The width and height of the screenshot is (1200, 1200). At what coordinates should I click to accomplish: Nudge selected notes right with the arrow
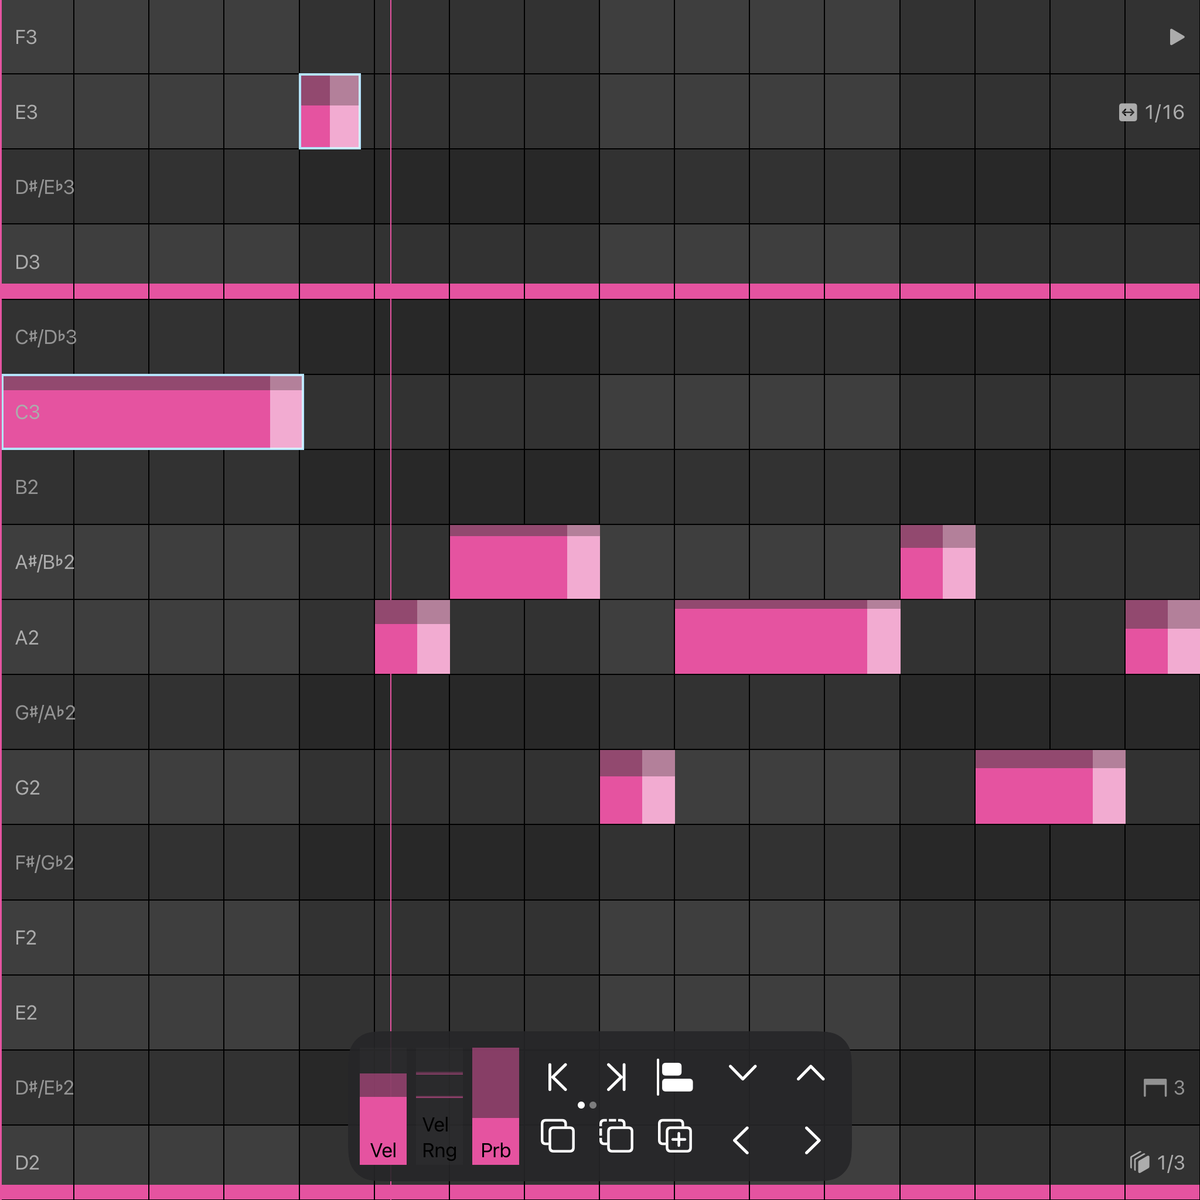tap(812, 1140)
